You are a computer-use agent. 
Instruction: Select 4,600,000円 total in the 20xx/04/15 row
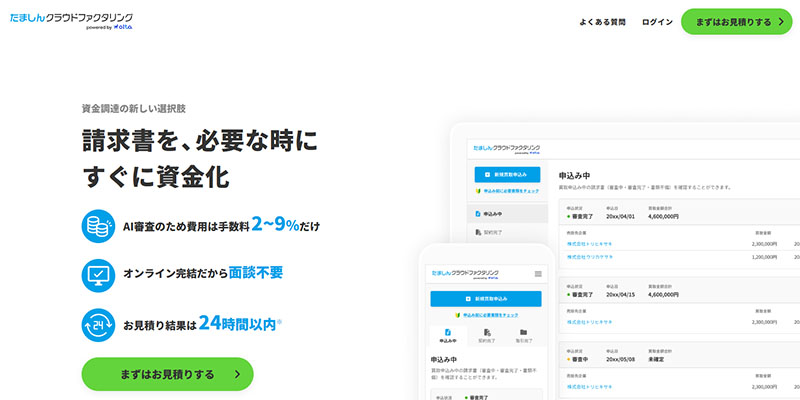click(x=663, y=294)
